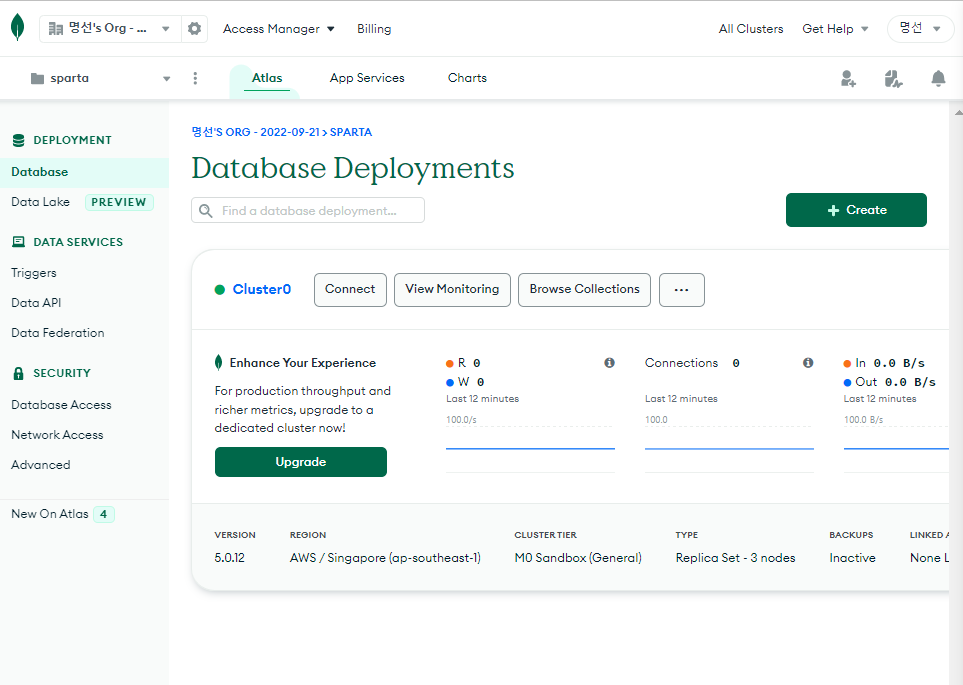Click the Deployment stack icon
The image size is (963, 685).
click(x=18, y=140)
